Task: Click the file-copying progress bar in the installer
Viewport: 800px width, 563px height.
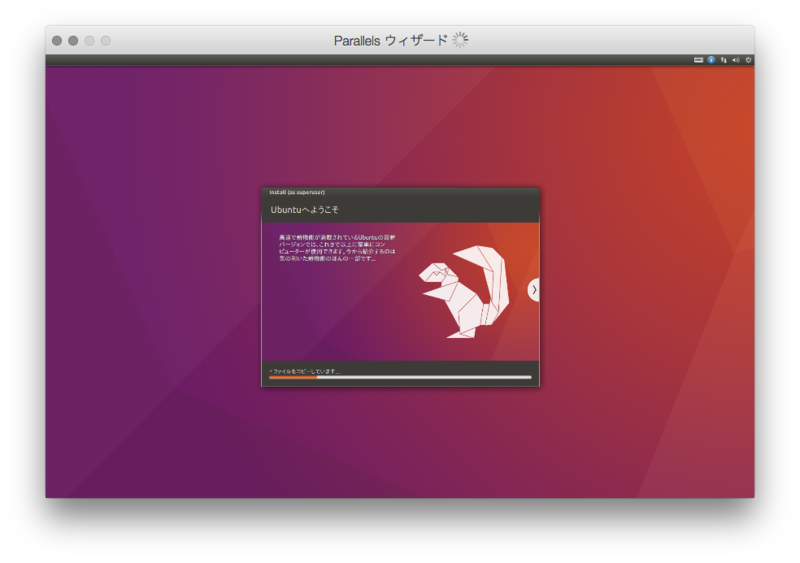Action: pyautogui.click(x=400, y=377)
